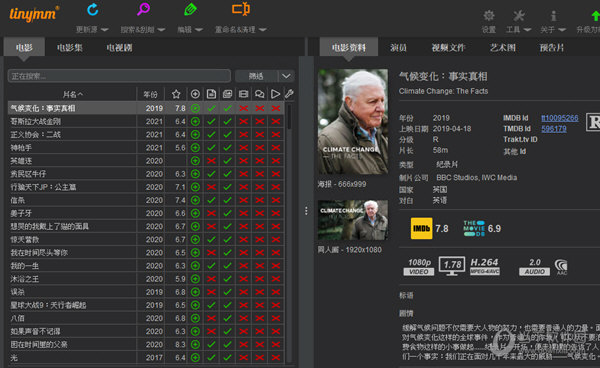Click the three-dot panel splitter handle

coord(306,211)
